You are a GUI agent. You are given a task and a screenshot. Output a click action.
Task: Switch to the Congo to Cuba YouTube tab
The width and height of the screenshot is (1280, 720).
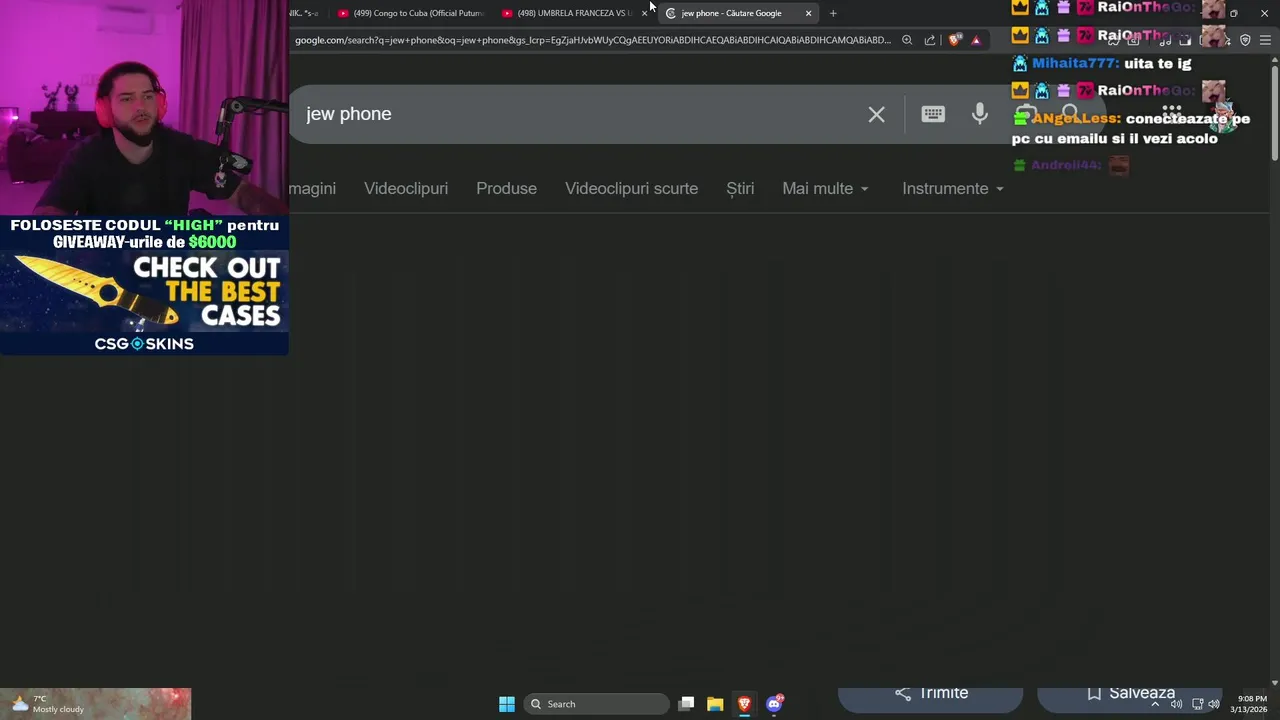(x=411, y=13)
